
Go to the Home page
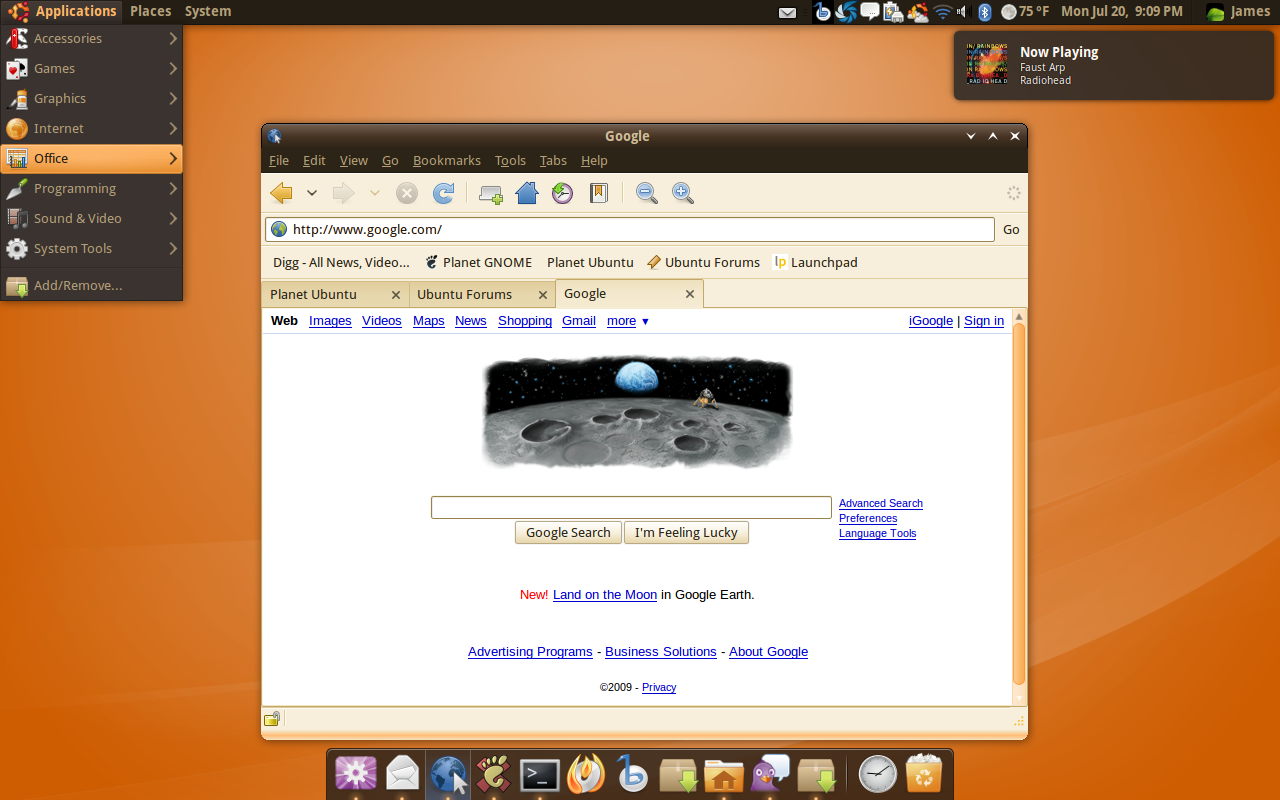(527, 193)
